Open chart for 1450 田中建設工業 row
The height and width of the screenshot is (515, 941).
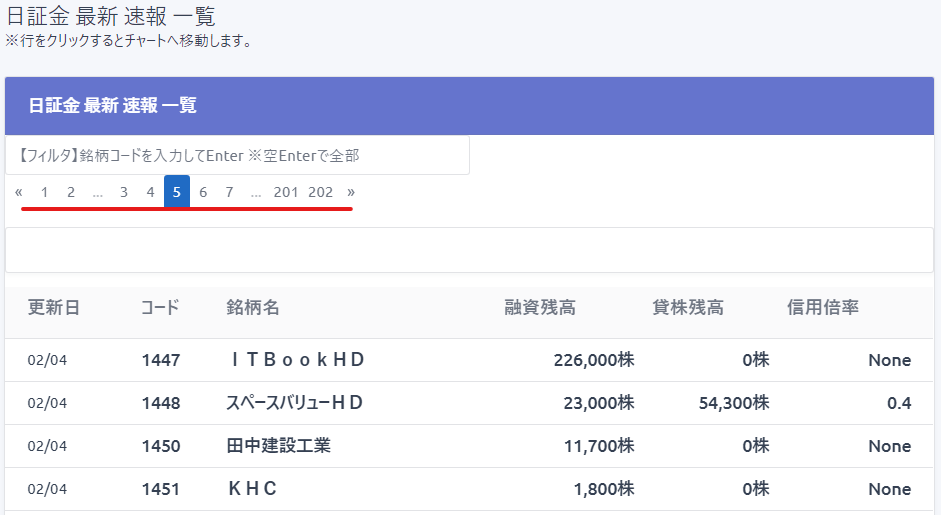278,446
